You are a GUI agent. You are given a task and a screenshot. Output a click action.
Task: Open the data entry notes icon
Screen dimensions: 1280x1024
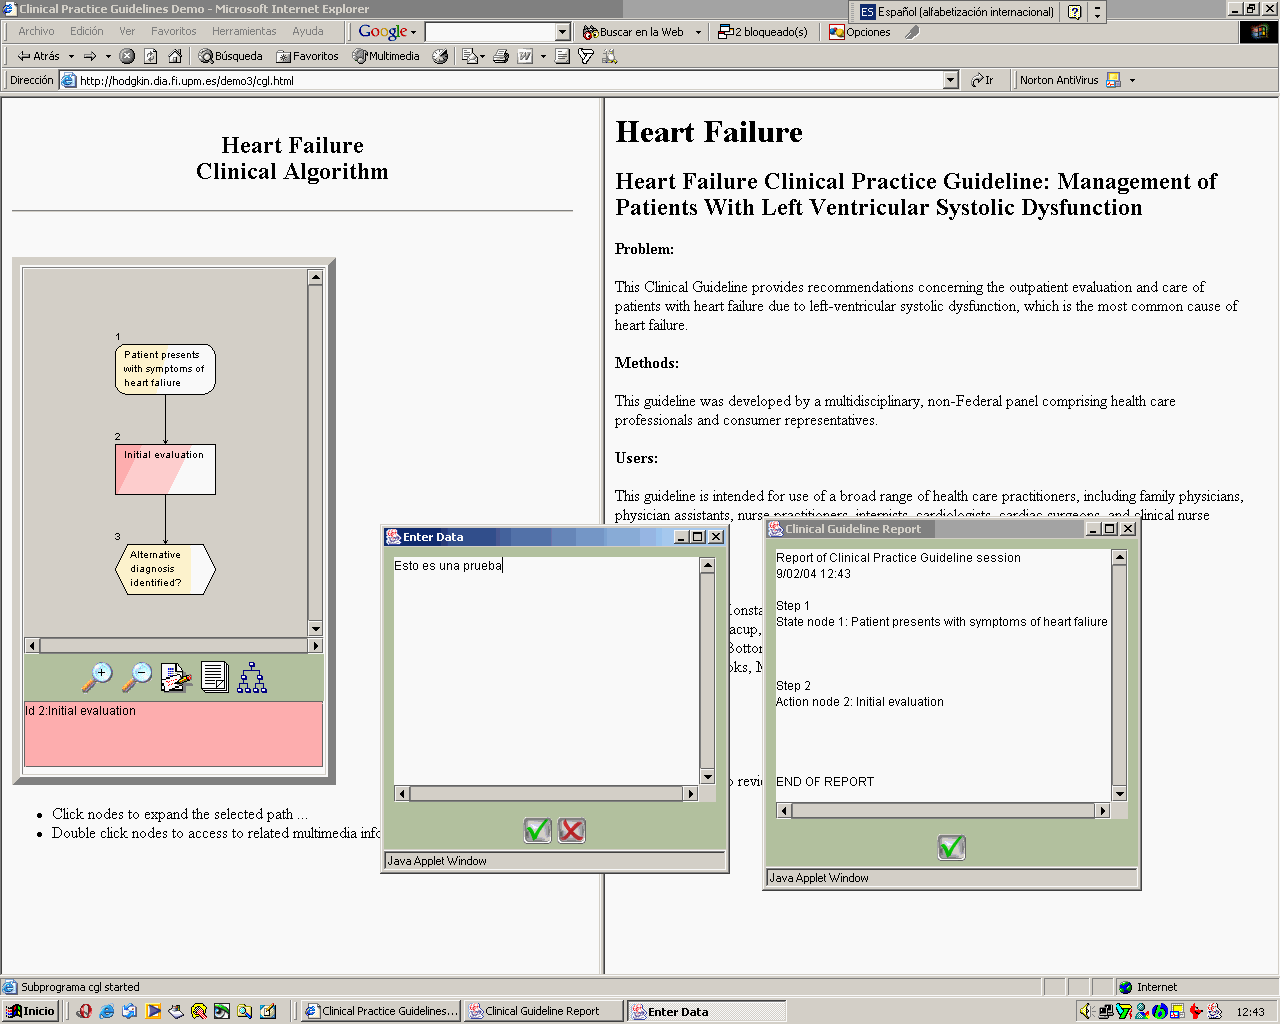click(x=176, y=677)
